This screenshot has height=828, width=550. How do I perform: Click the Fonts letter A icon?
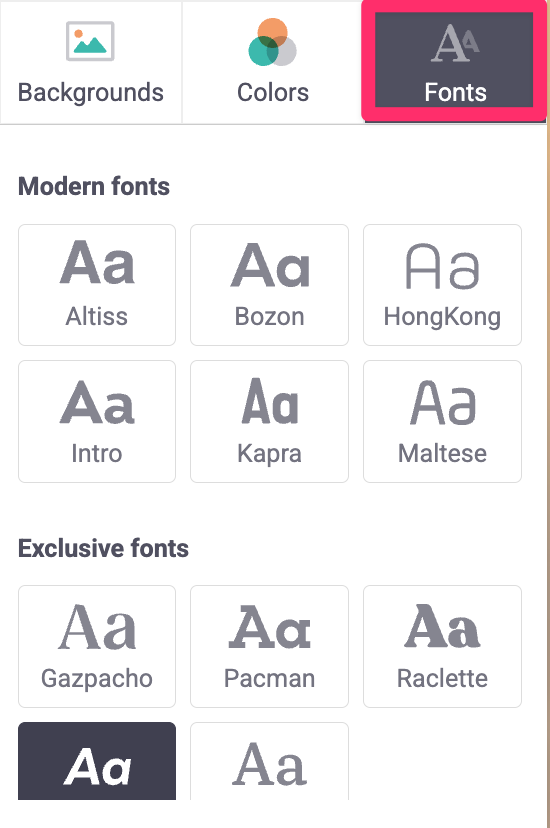[455, 43]
